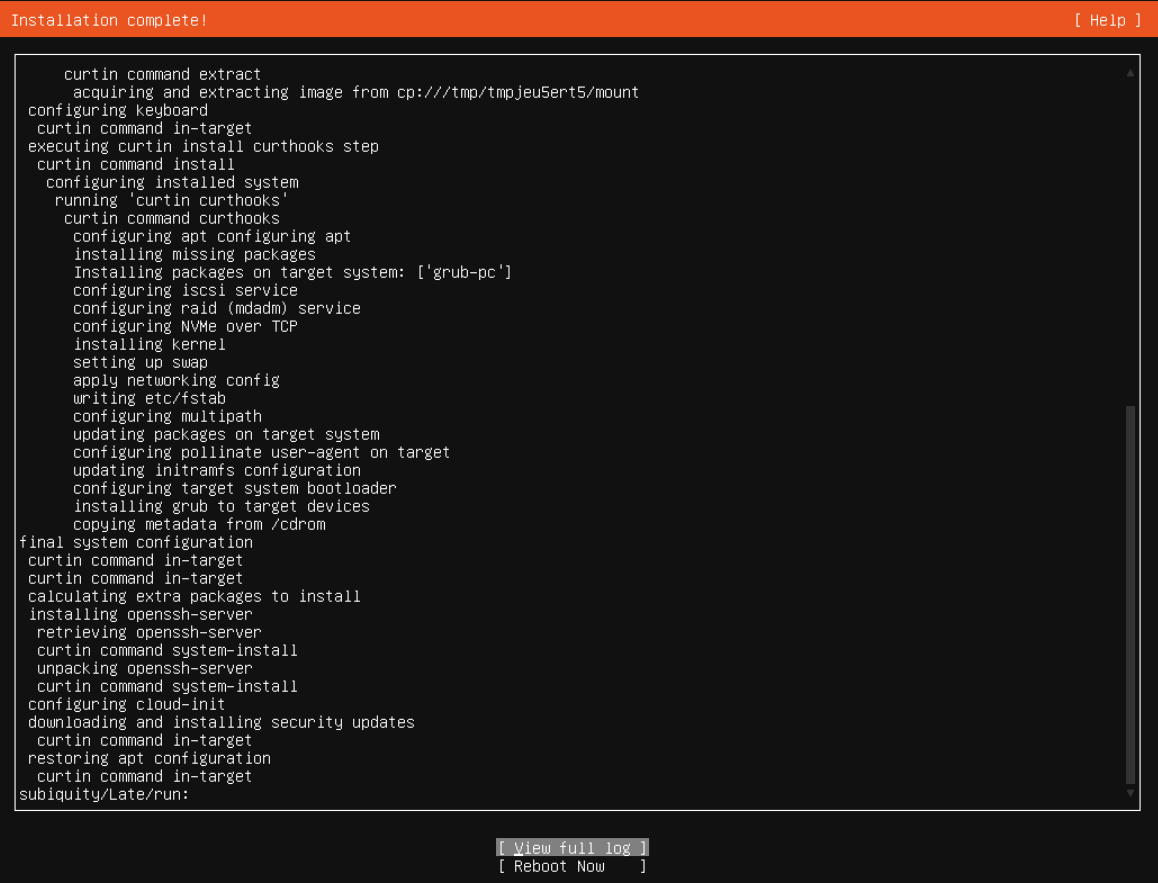Screen dimensions: 1158x883
Task: Choose Reboot Now
Action: [572, 866]
